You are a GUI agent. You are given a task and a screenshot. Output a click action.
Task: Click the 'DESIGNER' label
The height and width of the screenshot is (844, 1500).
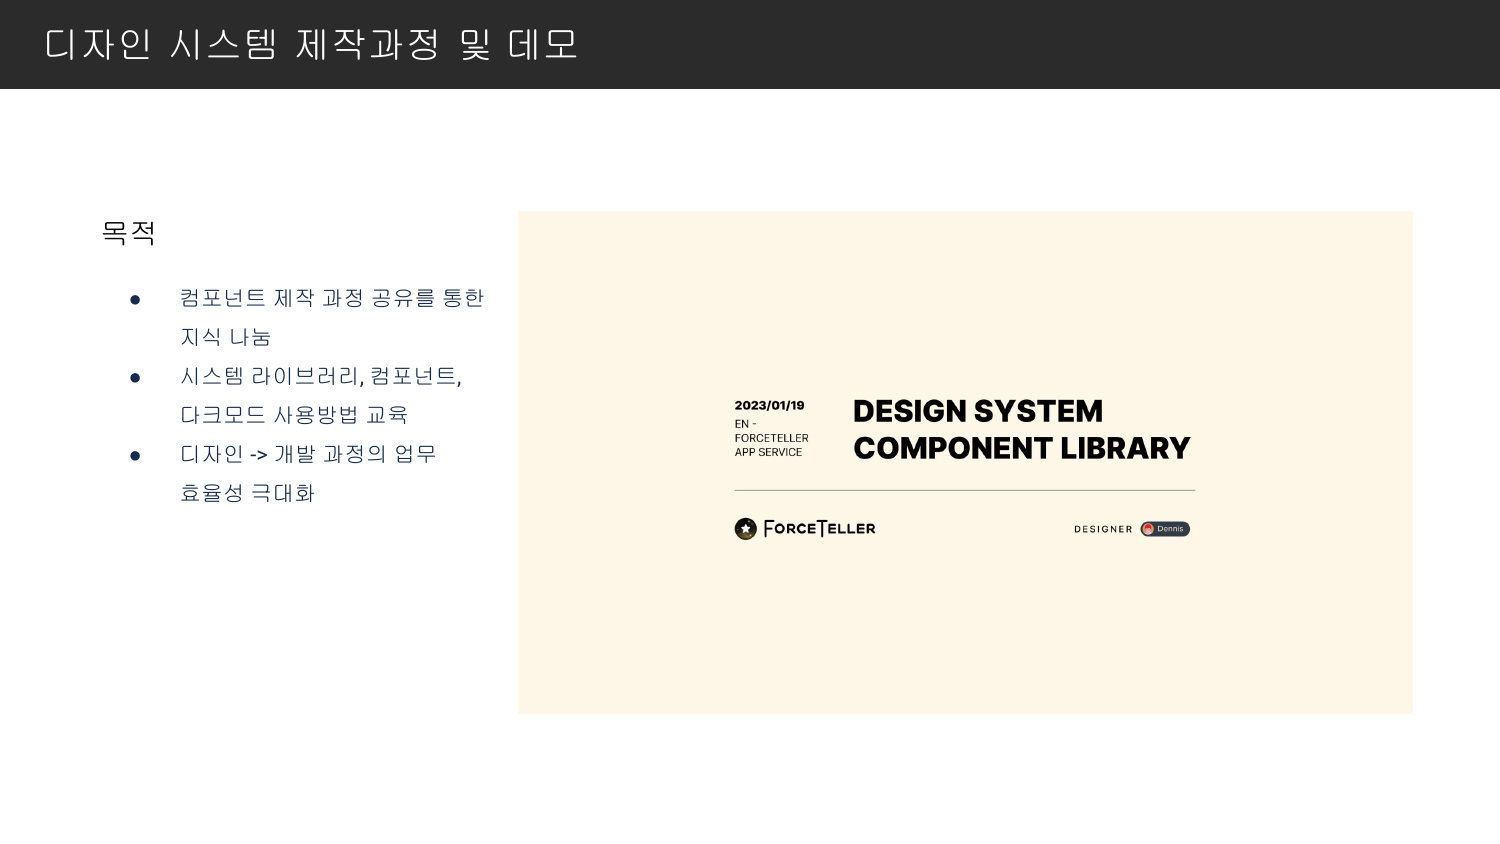[1103, 529]
